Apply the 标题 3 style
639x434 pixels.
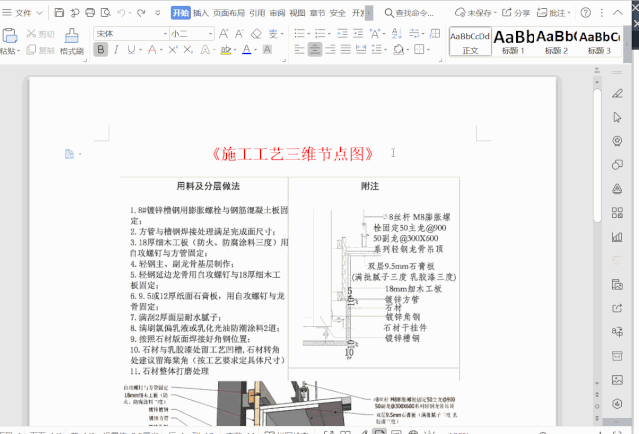coord(599,42)
